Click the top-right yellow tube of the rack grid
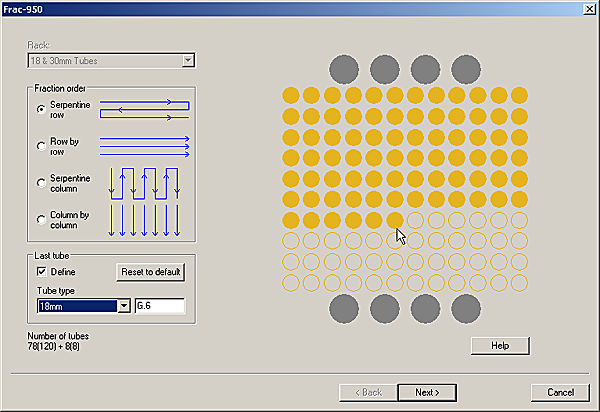The width and height of the screenshot is (600, 412). click(x=519, y=95)
